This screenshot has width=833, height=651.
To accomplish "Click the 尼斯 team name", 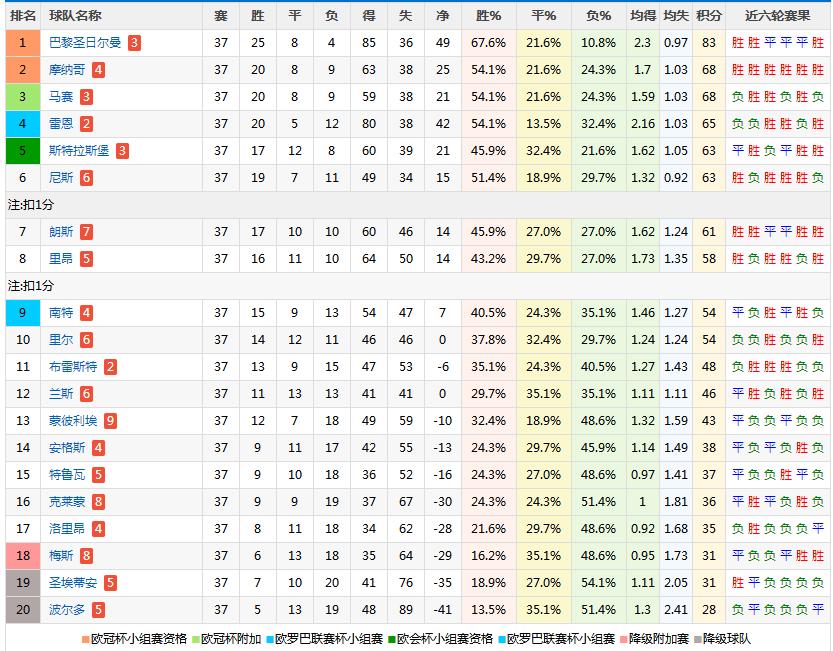I will (60, 178).
